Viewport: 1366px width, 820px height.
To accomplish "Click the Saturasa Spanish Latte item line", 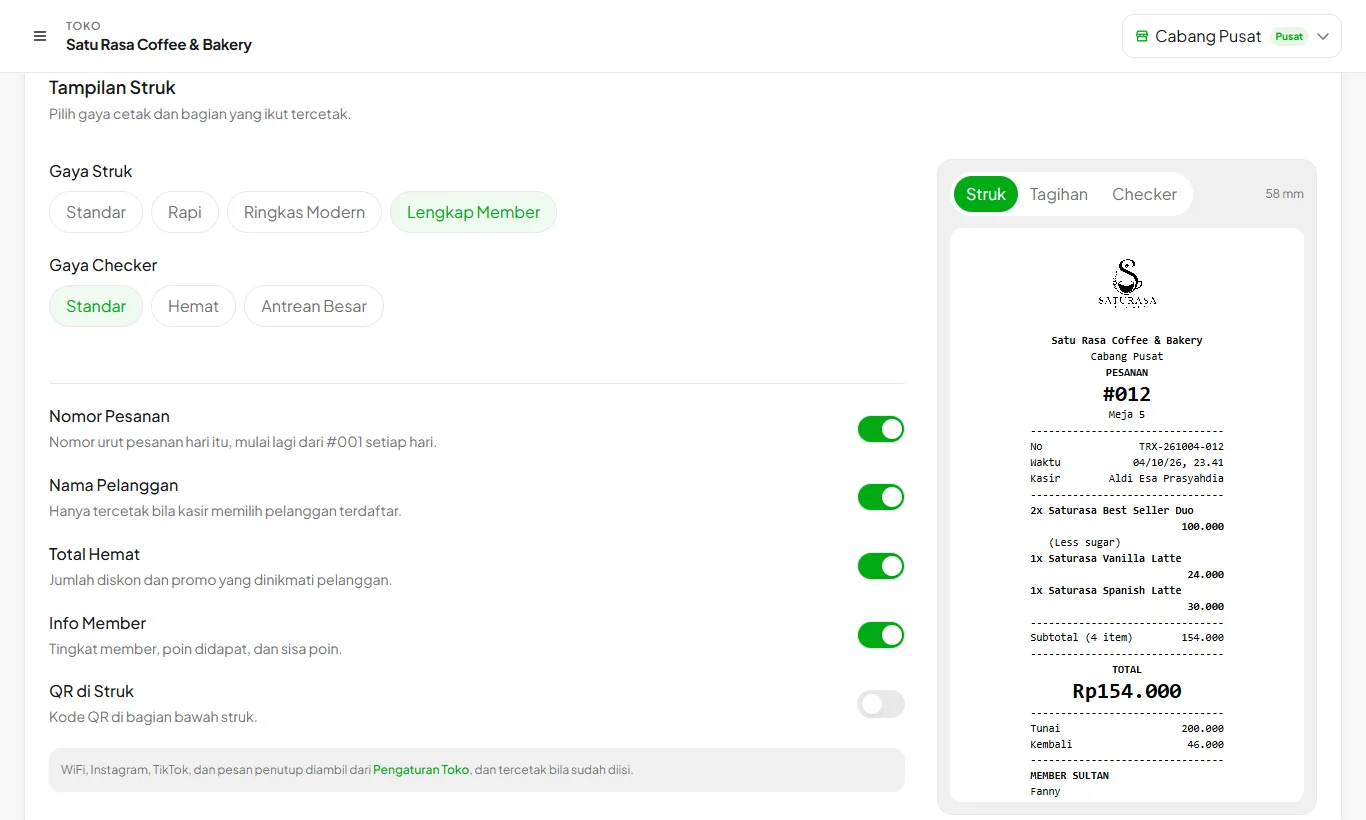I will pyautogui.click(x=1106, y=591).
